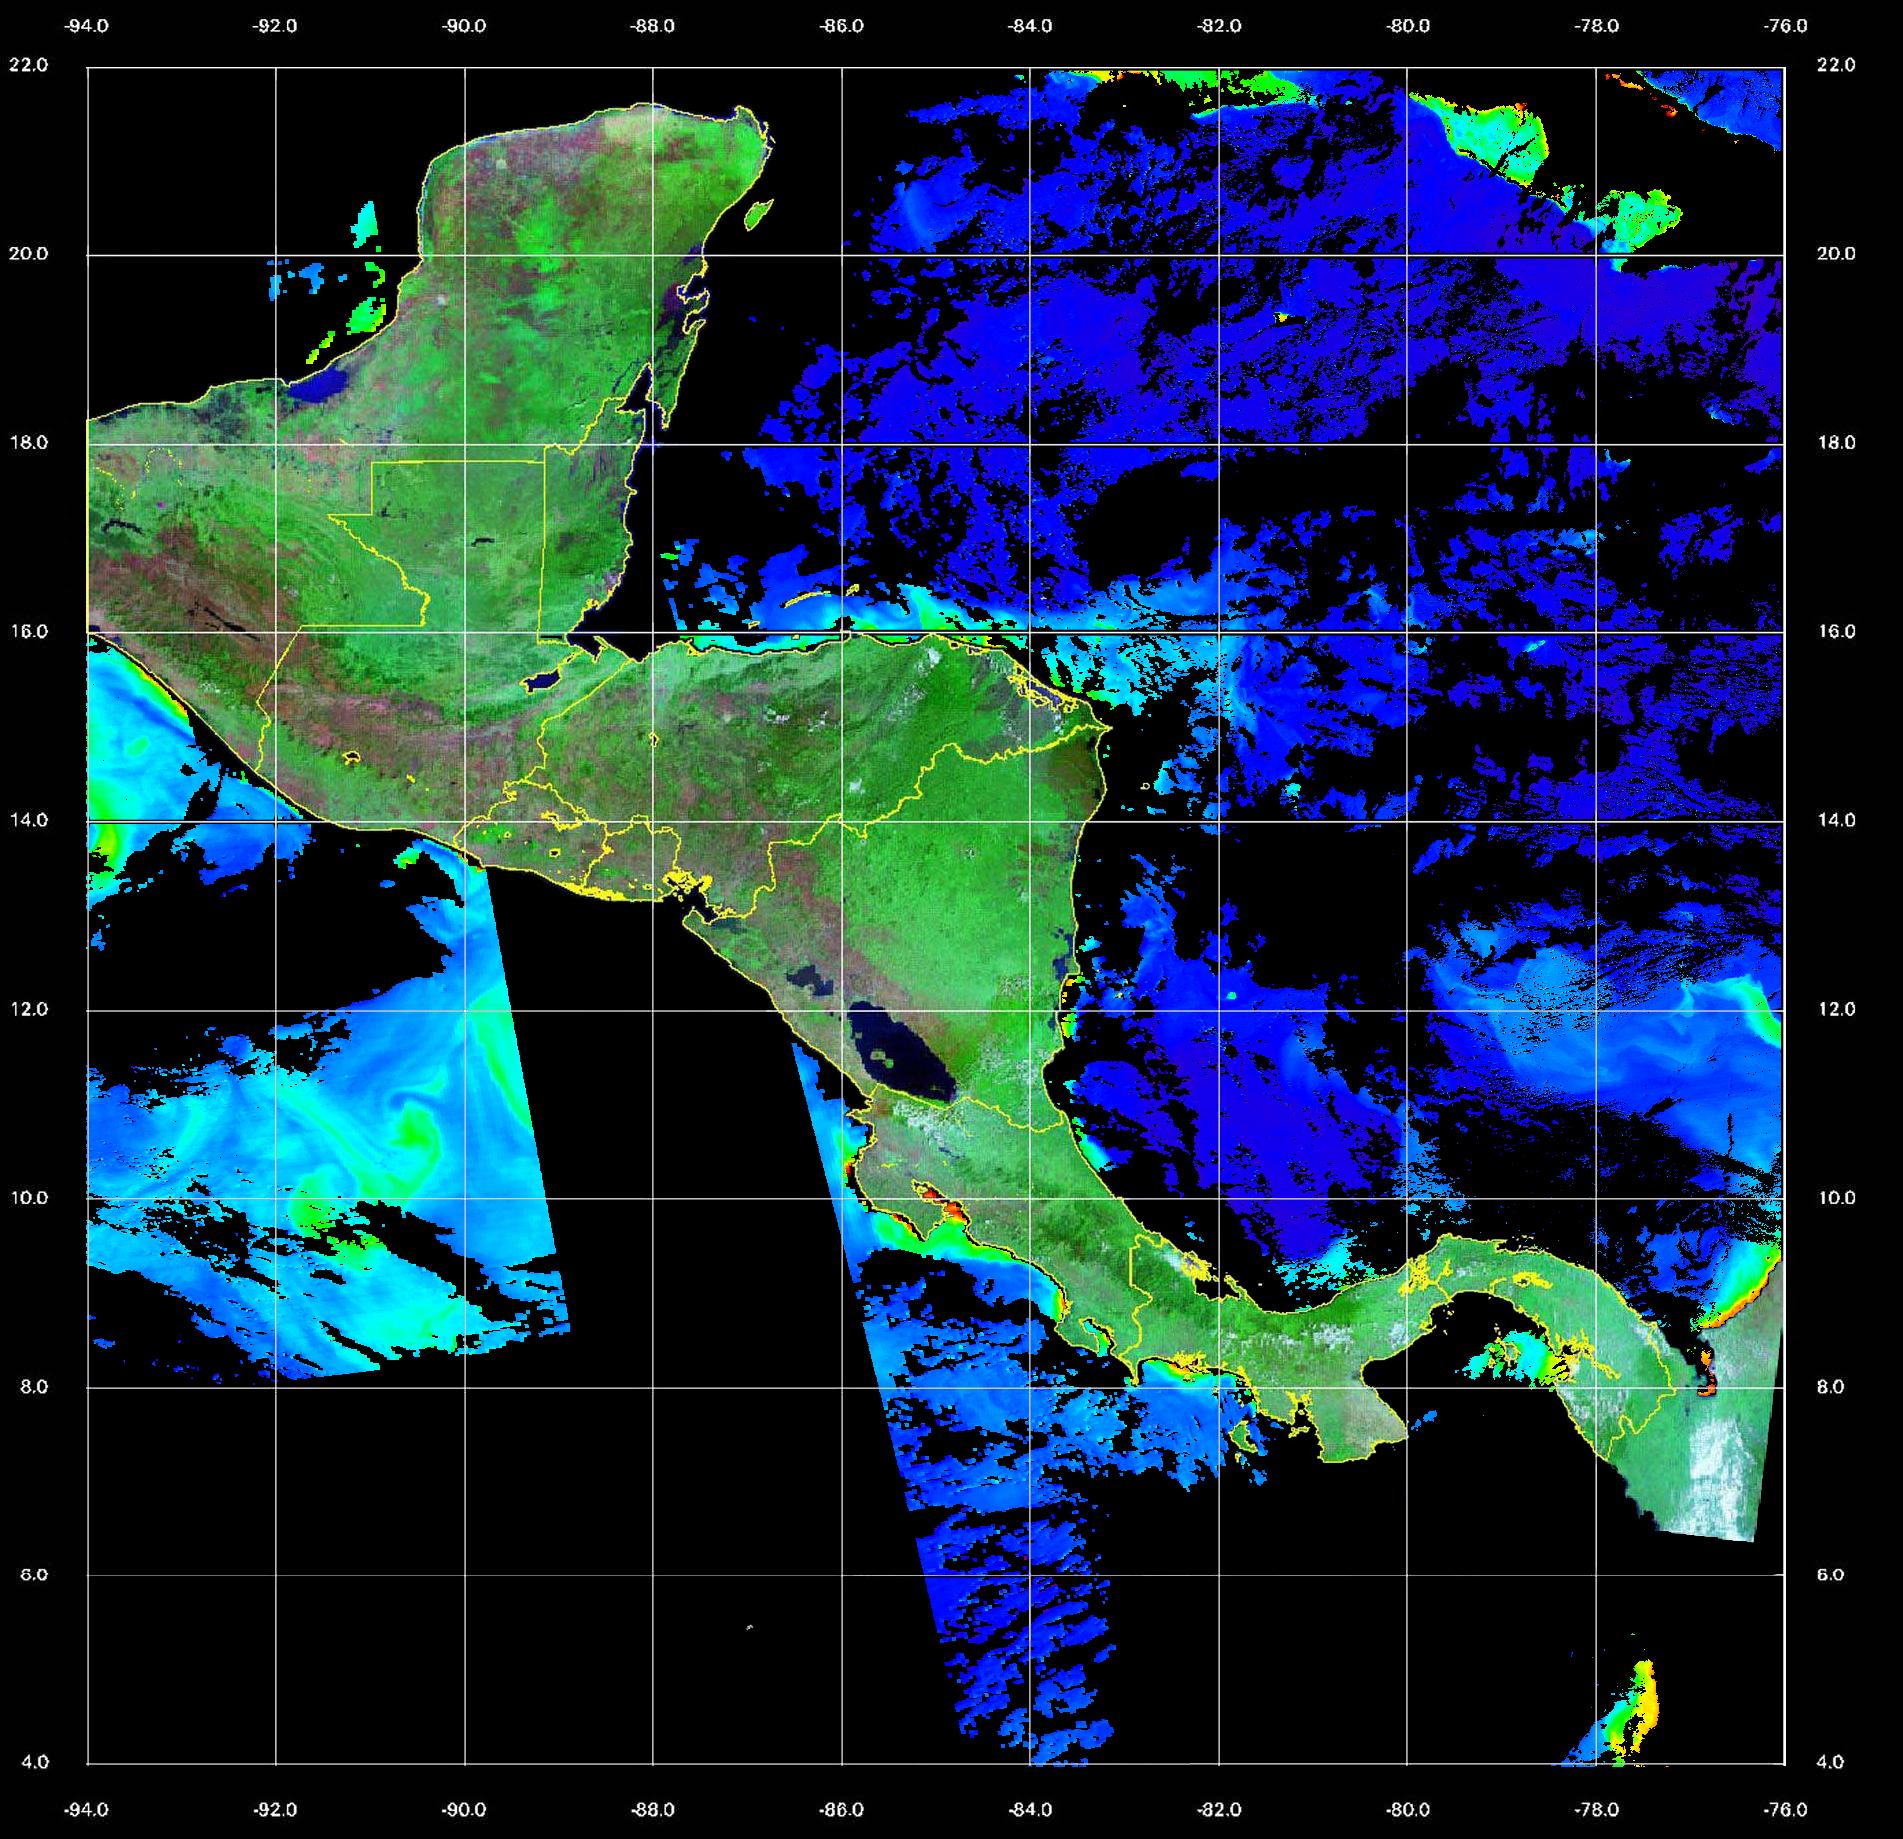Click the 20.0 latitude label on right axis
Viewport: 1903px width, 1839px height.
1835,254
